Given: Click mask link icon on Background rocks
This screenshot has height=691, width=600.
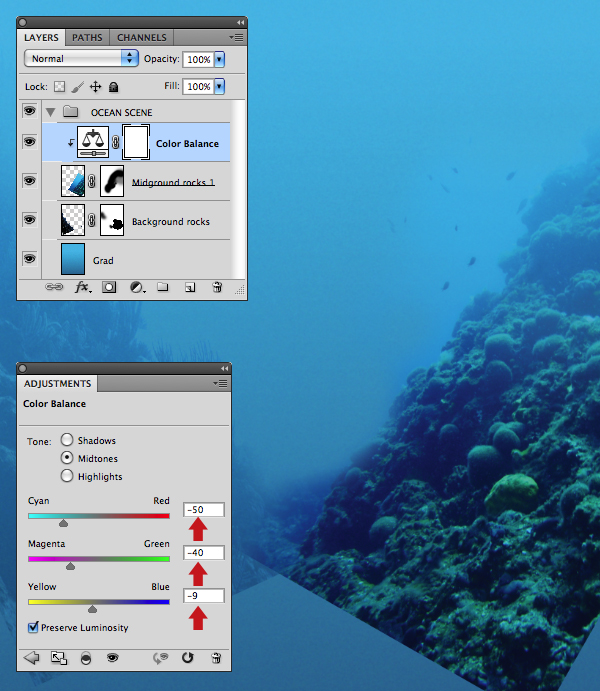Looking at the screenshot, I should click(92, 220).
